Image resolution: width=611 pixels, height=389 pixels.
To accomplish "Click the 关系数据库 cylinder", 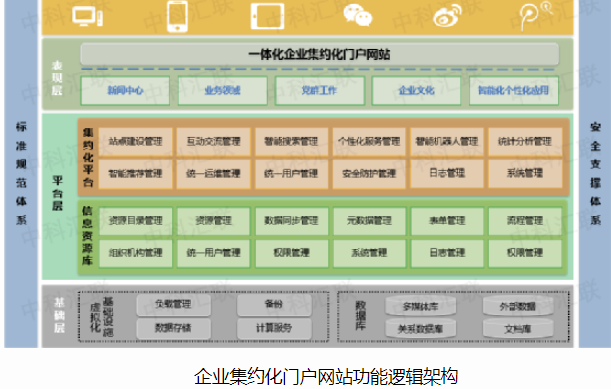I will [420, 329].
